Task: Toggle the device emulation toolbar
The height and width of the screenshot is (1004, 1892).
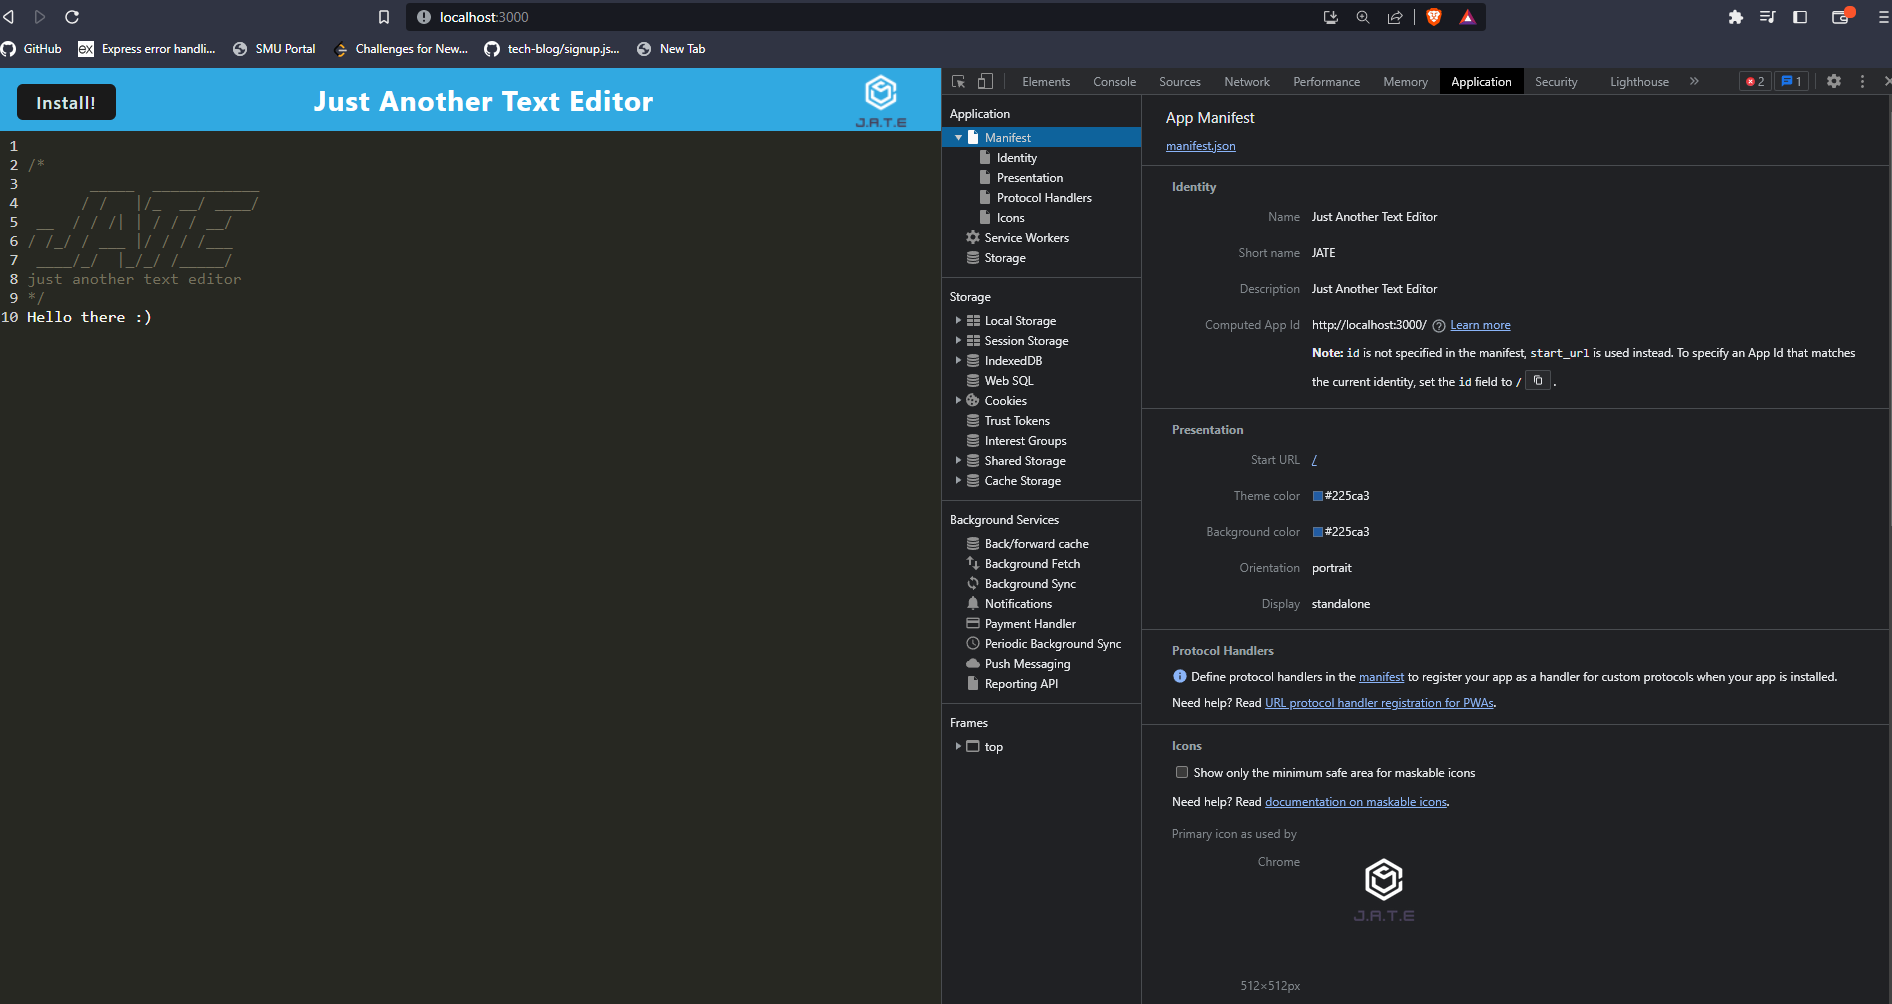Action: (984, 81)
